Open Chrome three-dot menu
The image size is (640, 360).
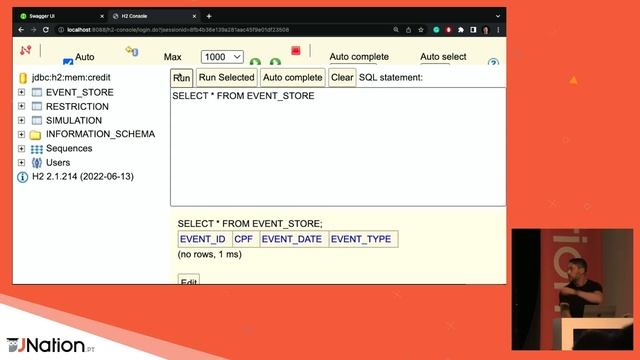tap(498, 30)
